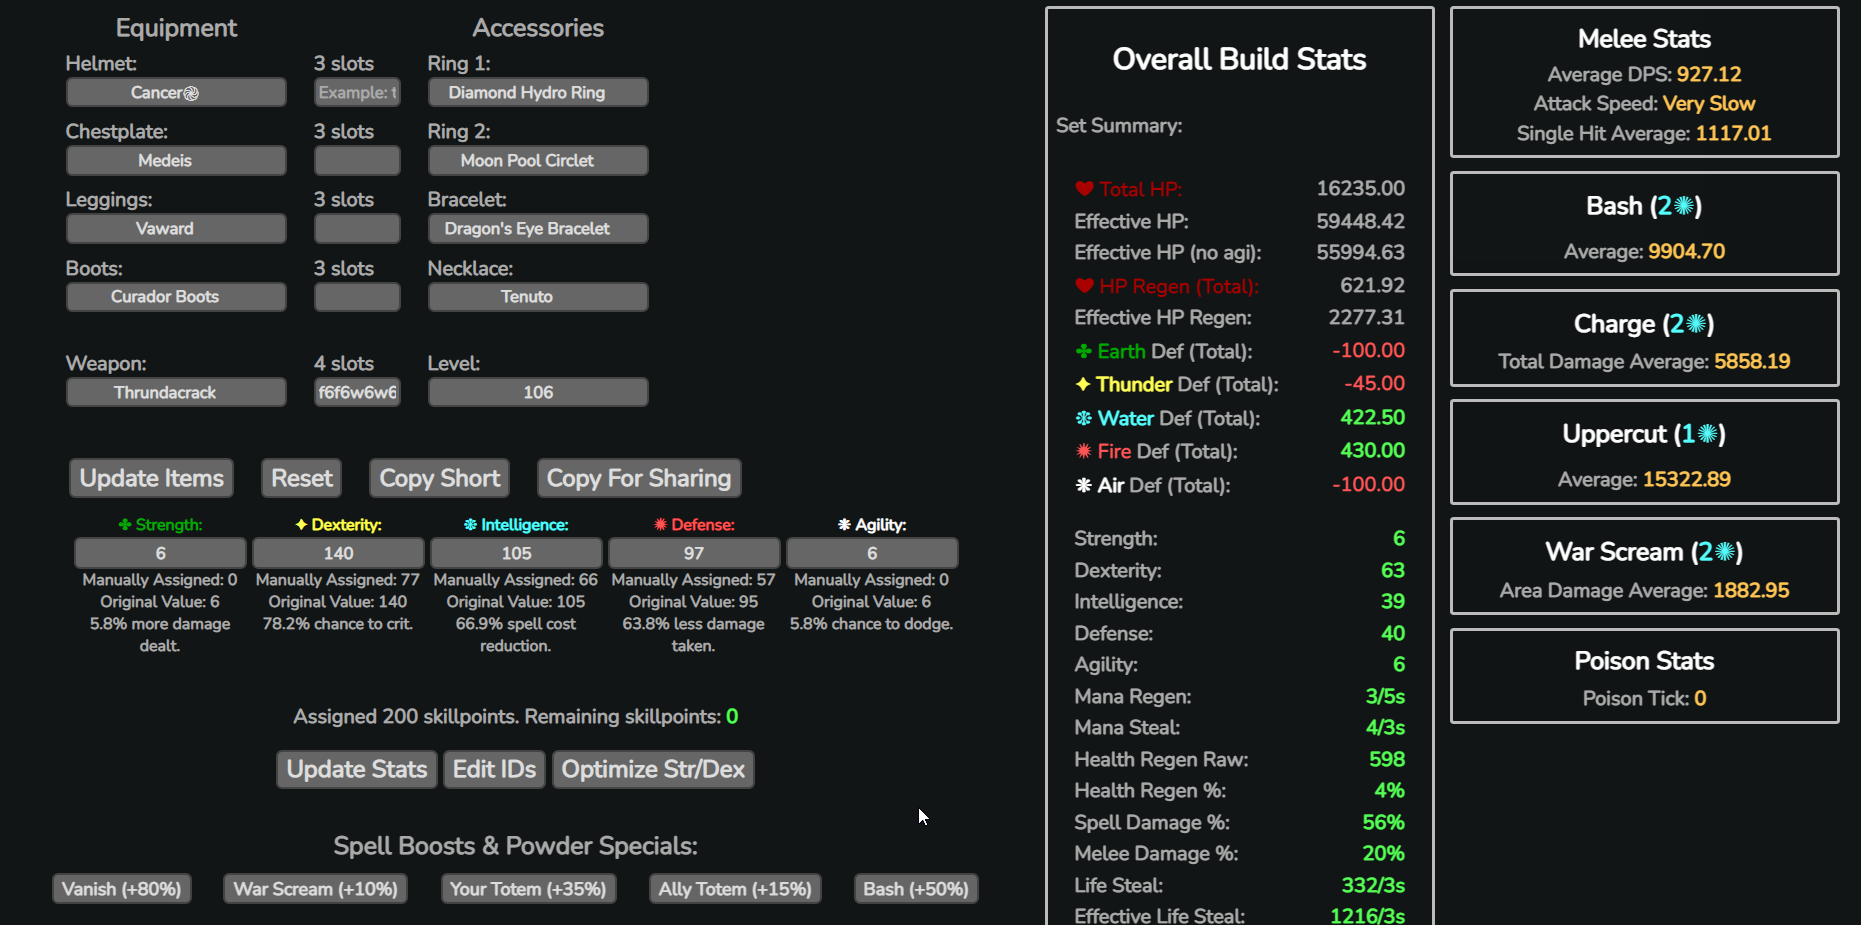Viewport: 1861px width, 925px height.
Task: Click the Earth element icon beside Earth Def
Action: [x=1083, y=351]
